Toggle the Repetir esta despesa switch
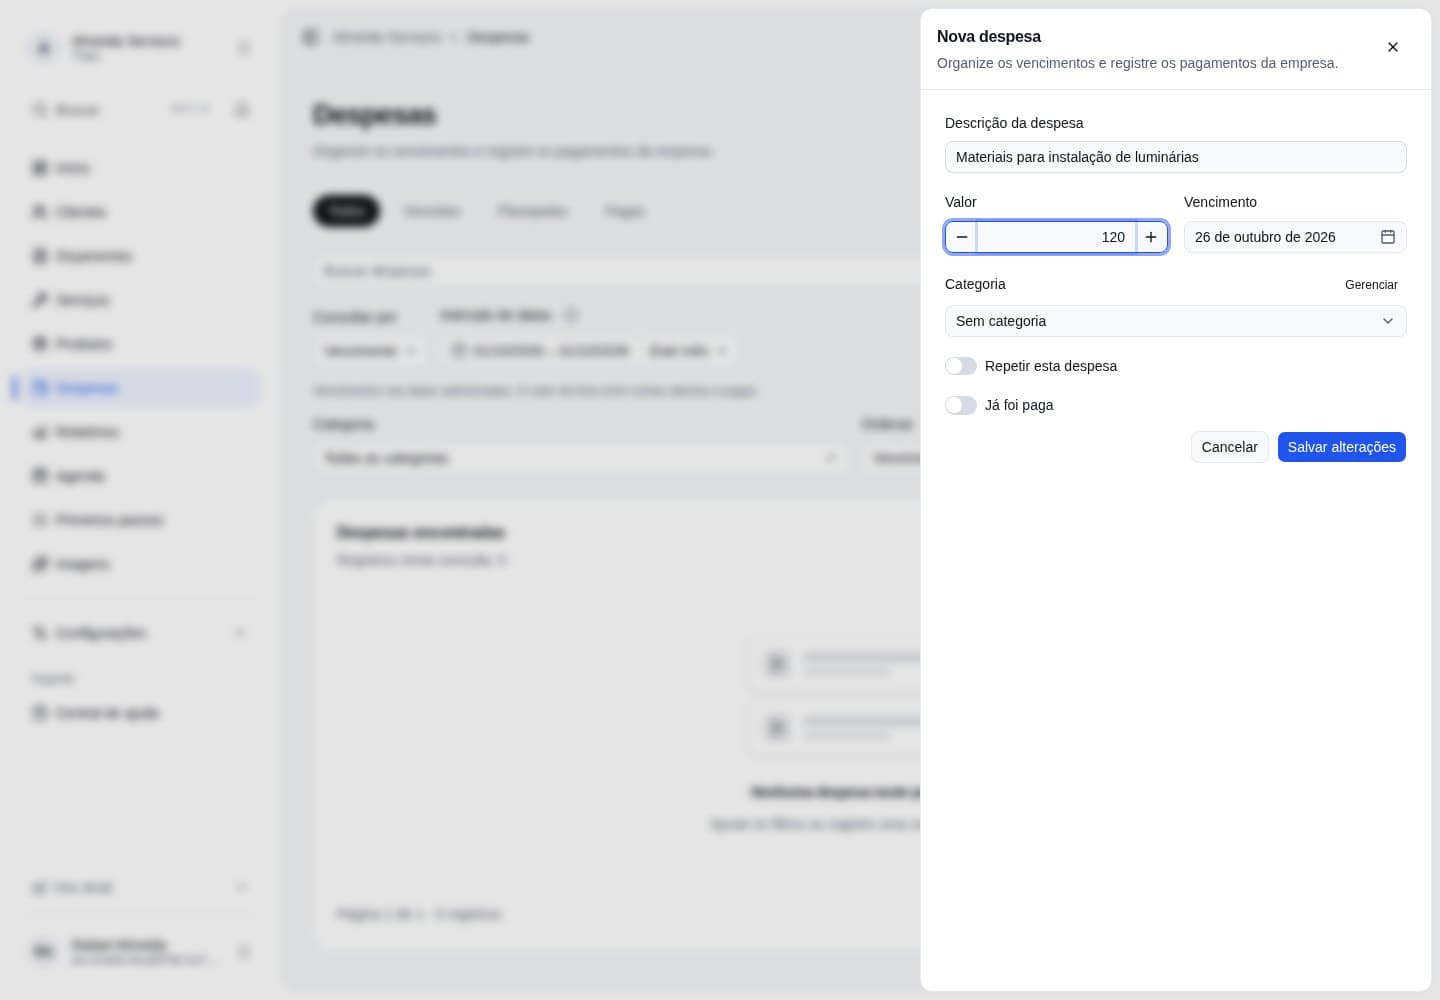The image size is (1440, 1000). coord(961,366)
